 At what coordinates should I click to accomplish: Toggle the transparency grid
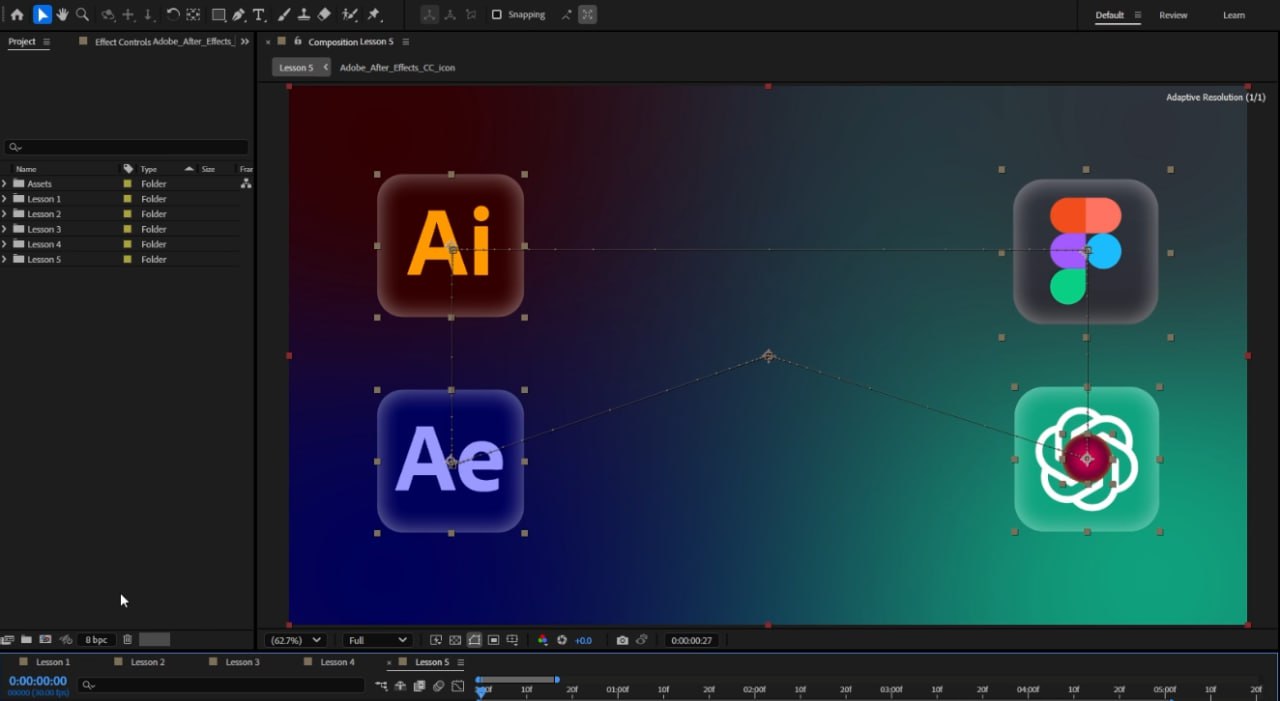[x=455, y=640]
